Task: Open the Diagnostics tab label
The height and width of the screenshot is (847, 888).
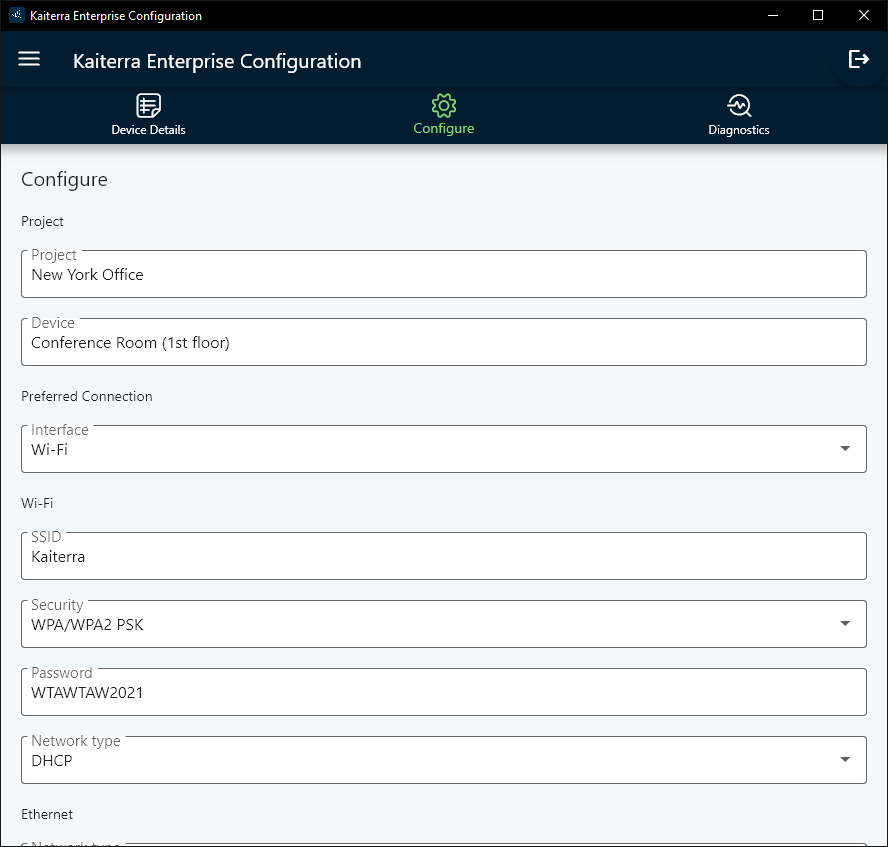Action: pos(738,130)
